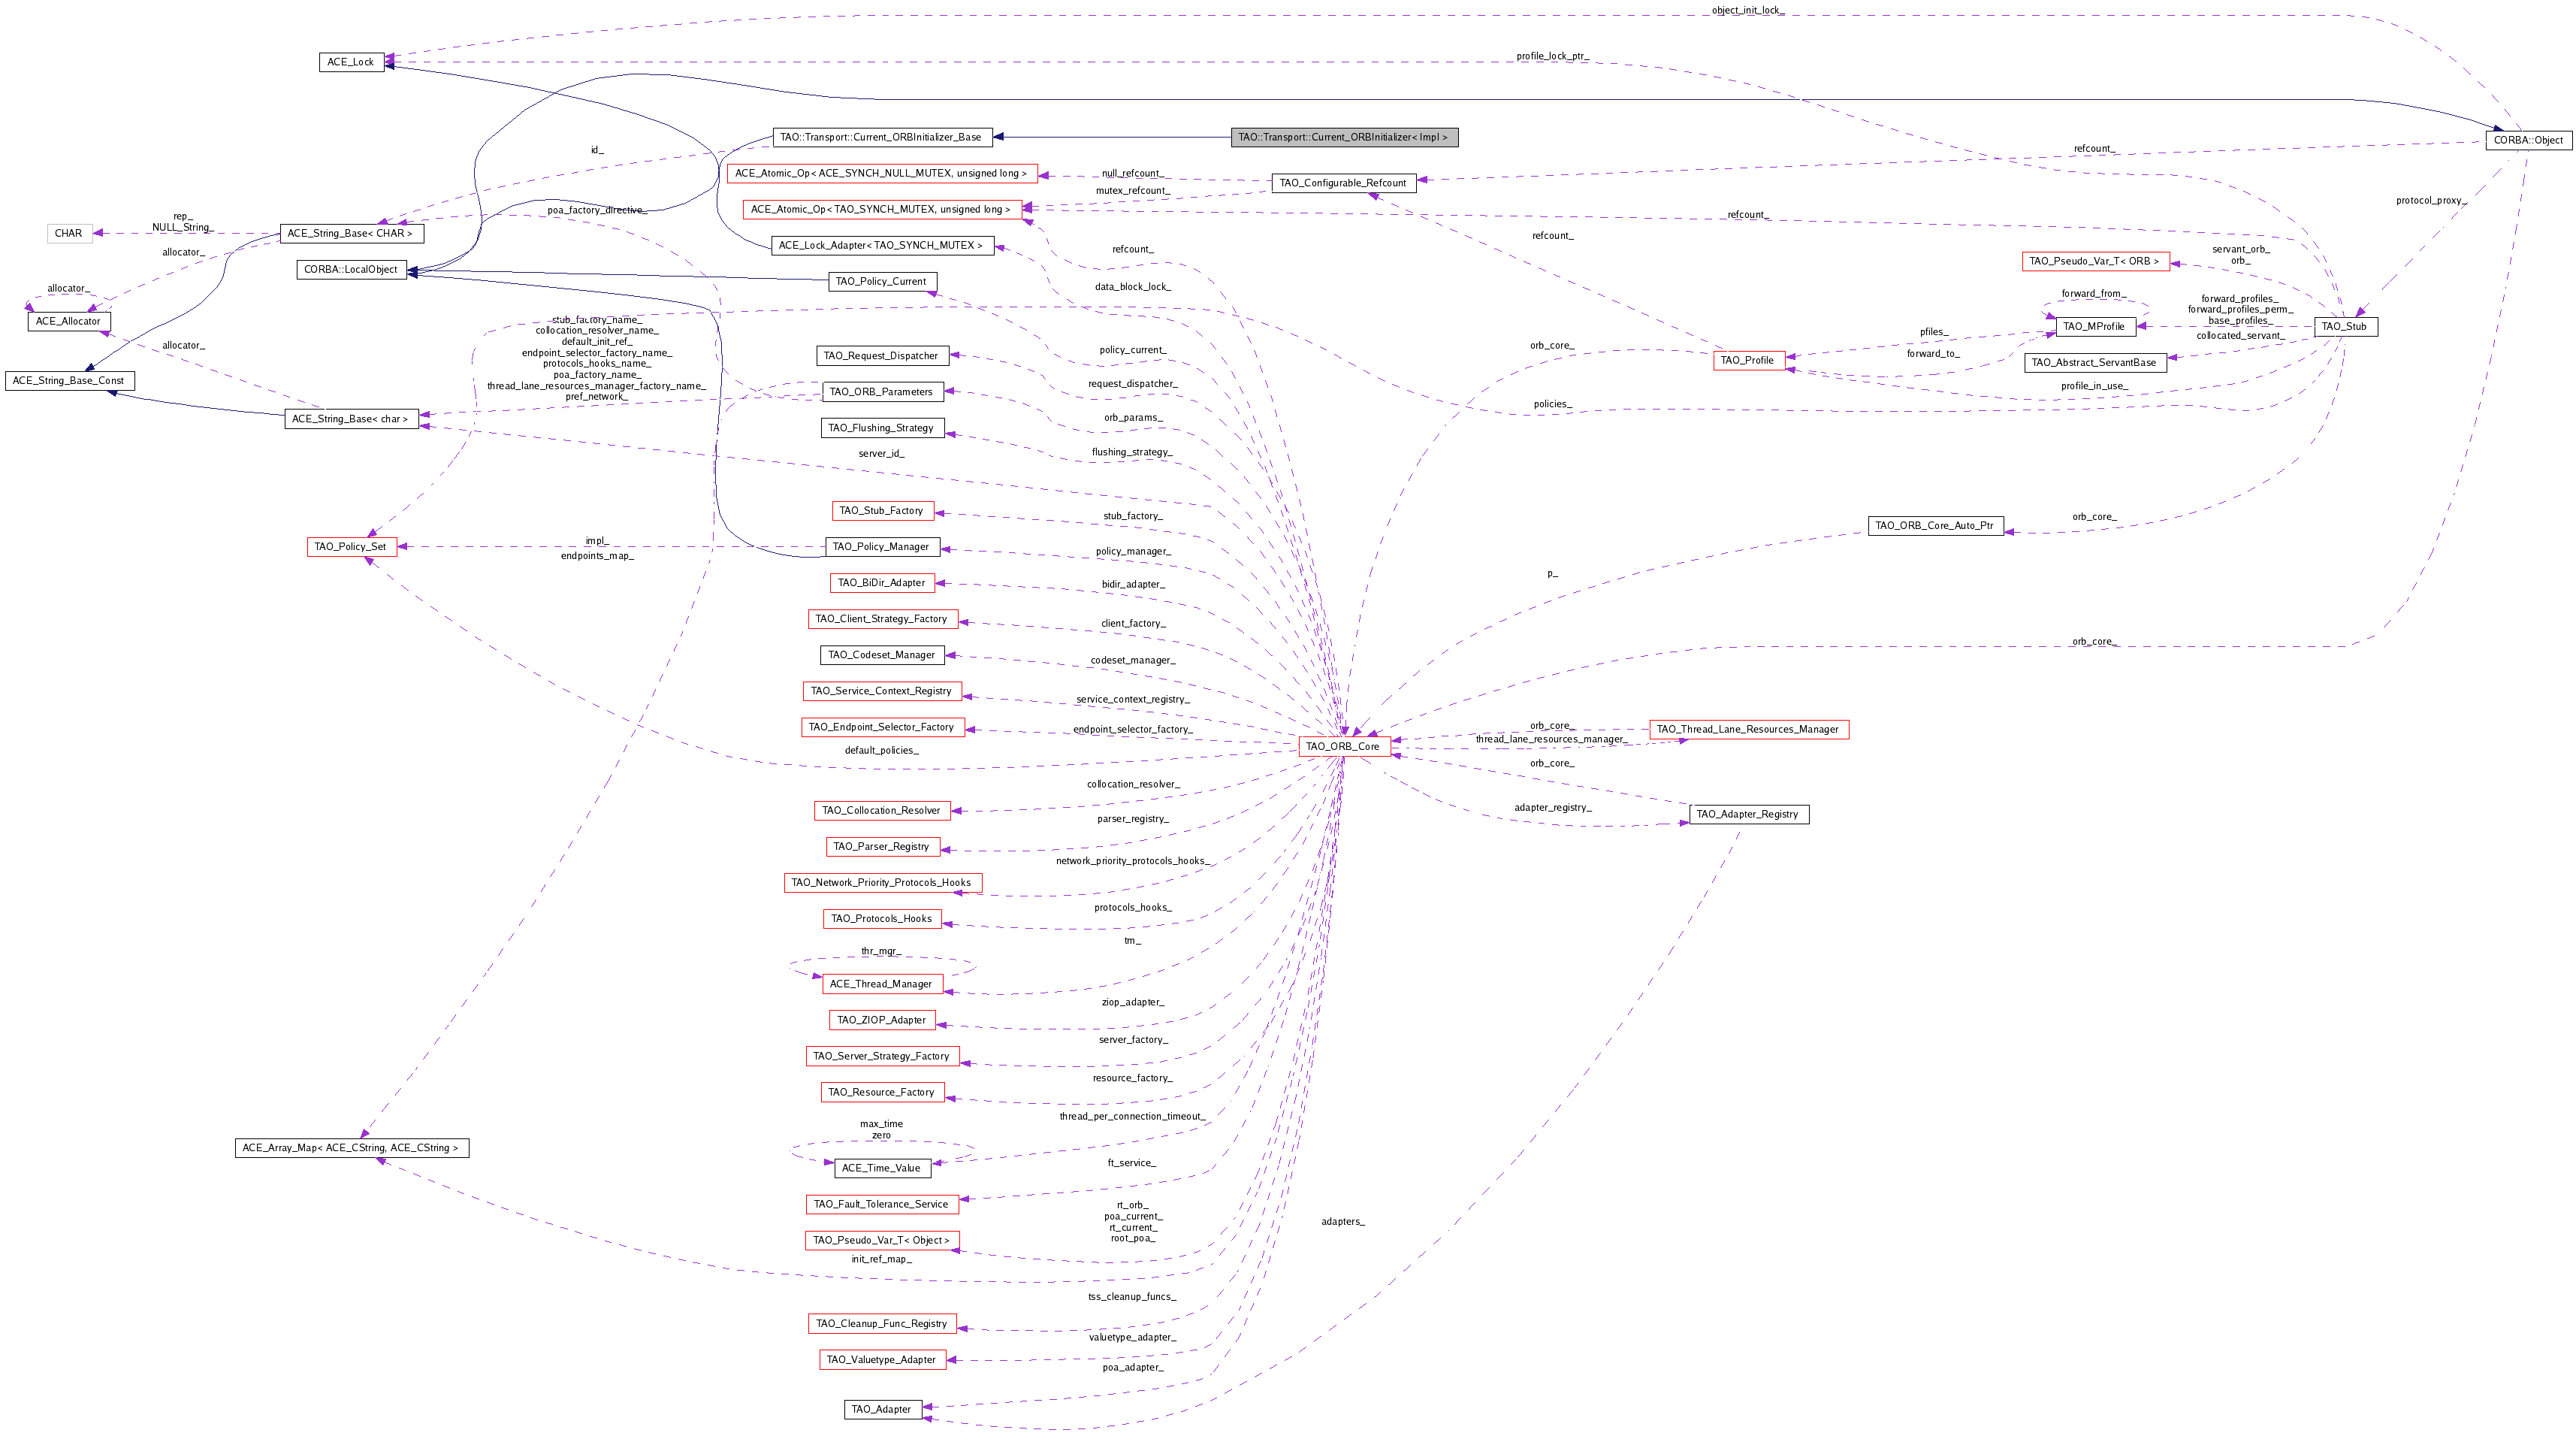Open the TAO_ORB_Core class node

1343,746
